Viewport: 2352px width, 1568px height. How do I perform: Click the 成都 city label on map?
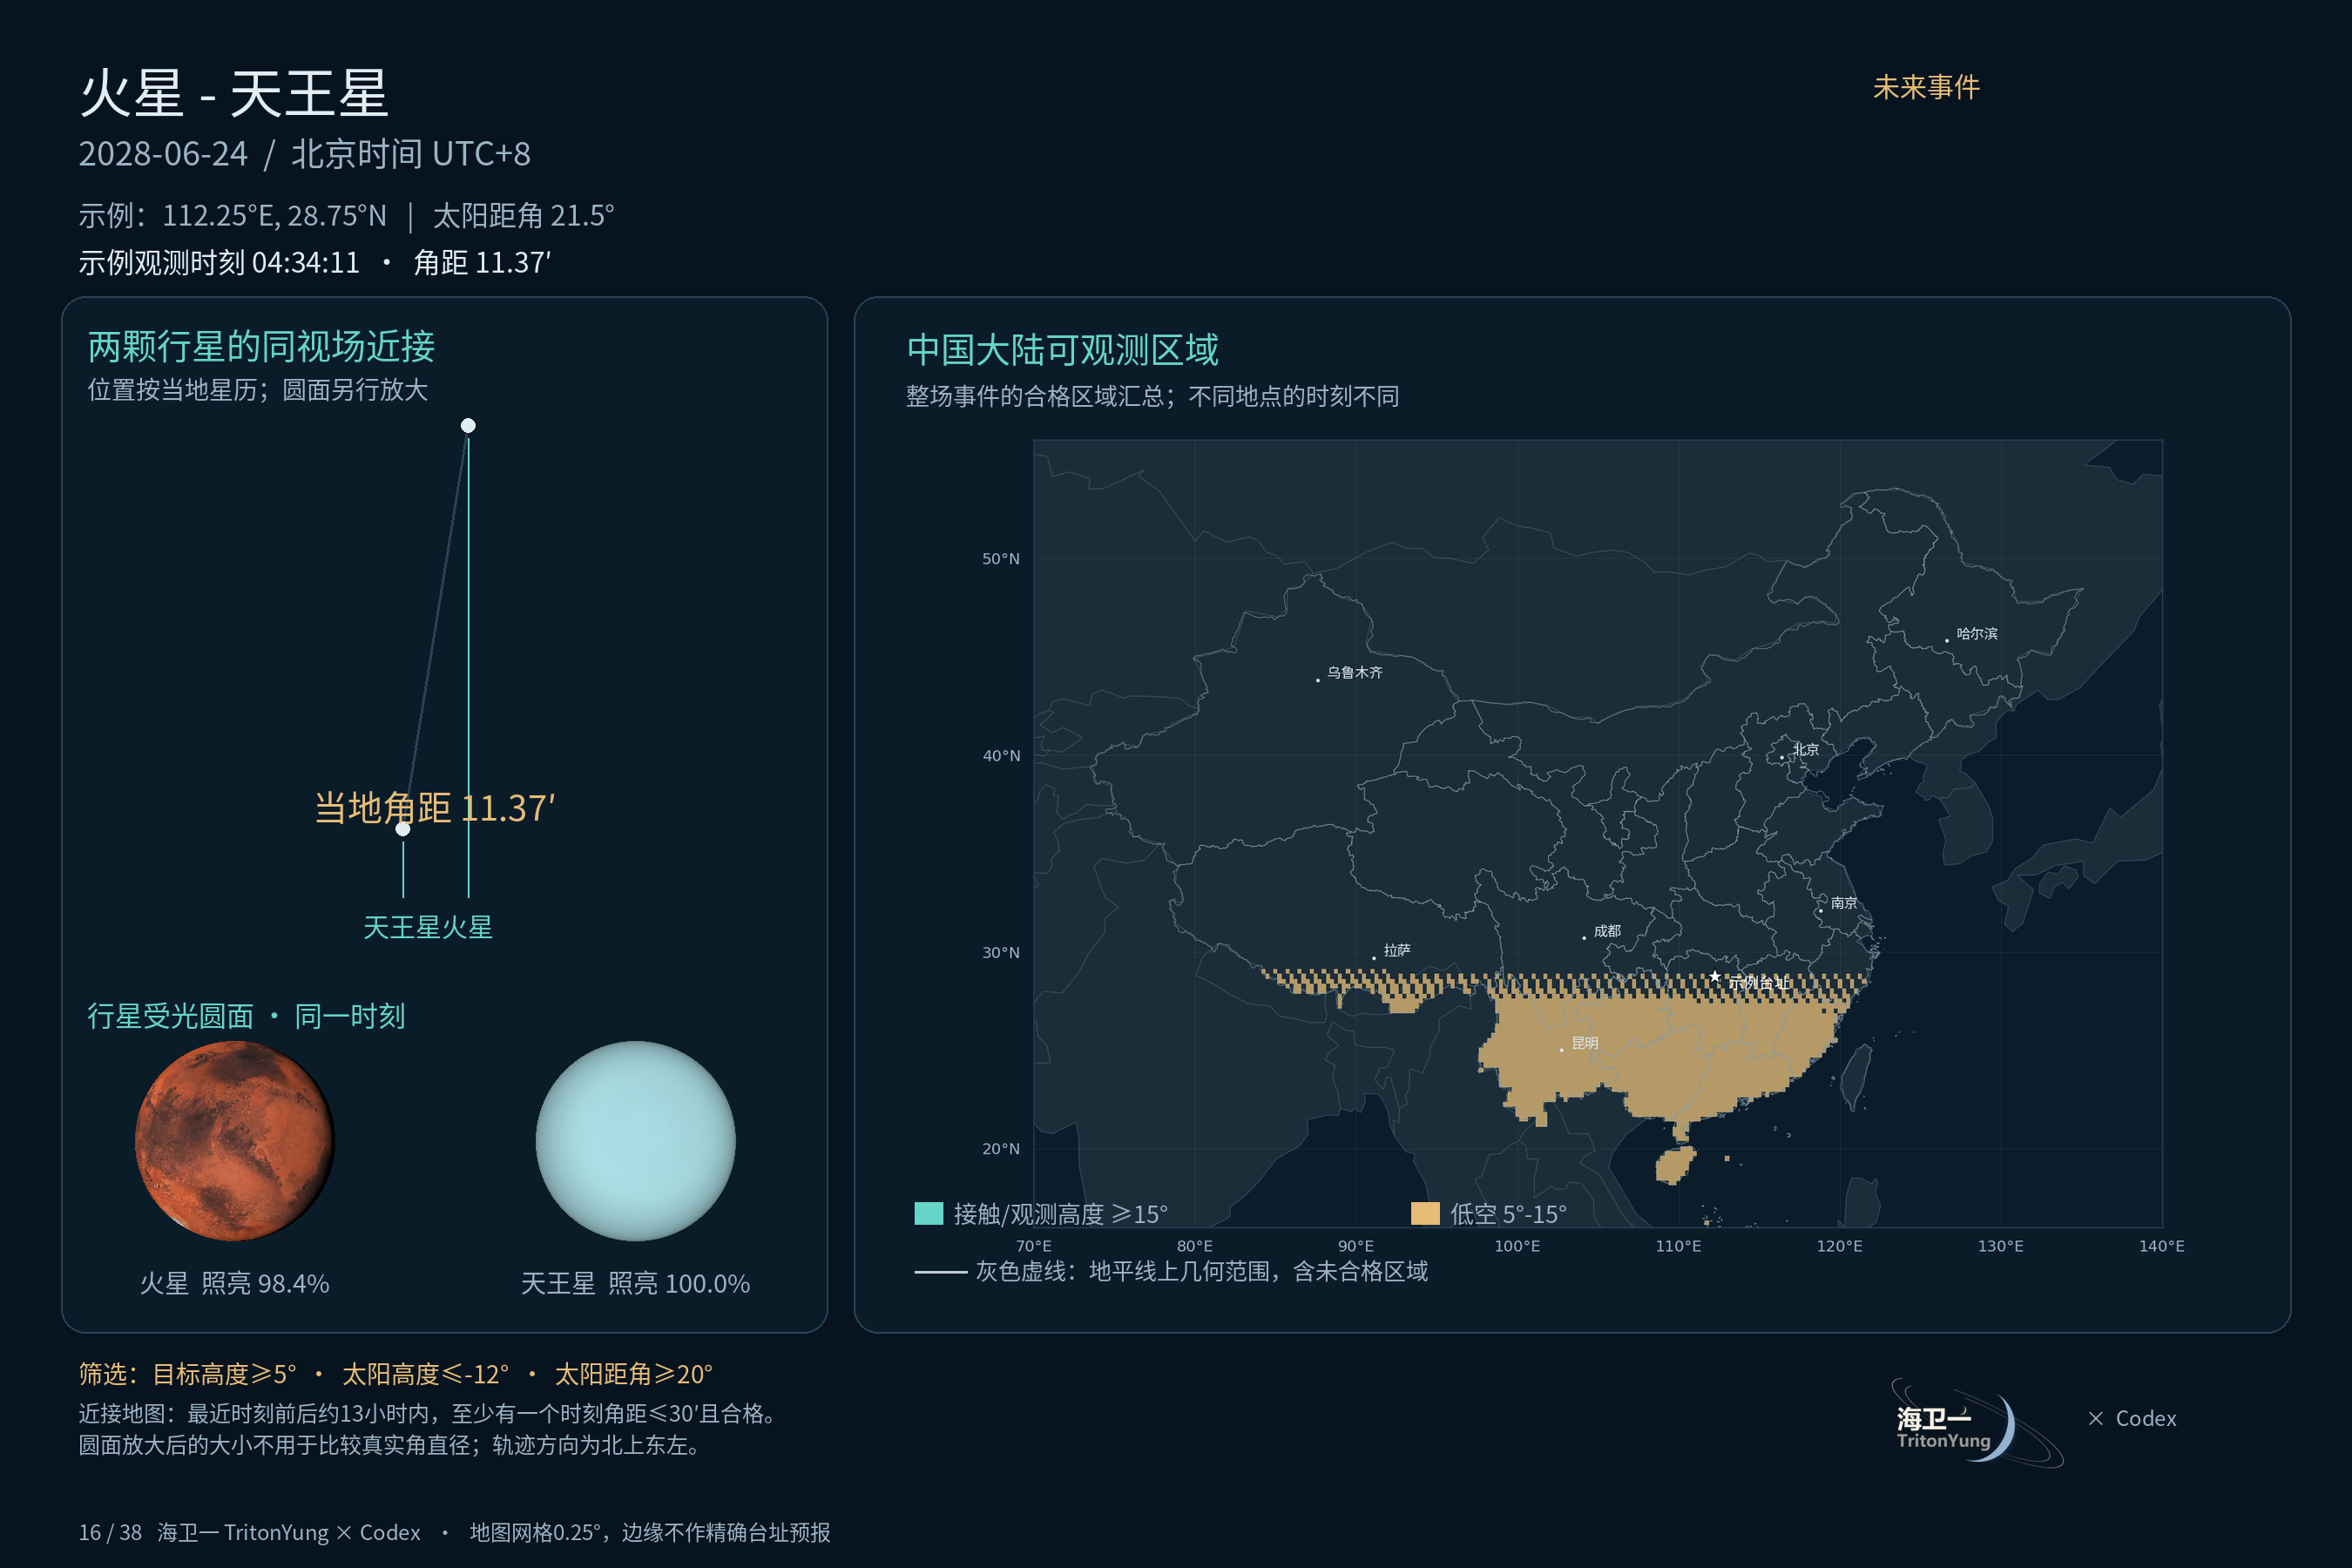1607,932
